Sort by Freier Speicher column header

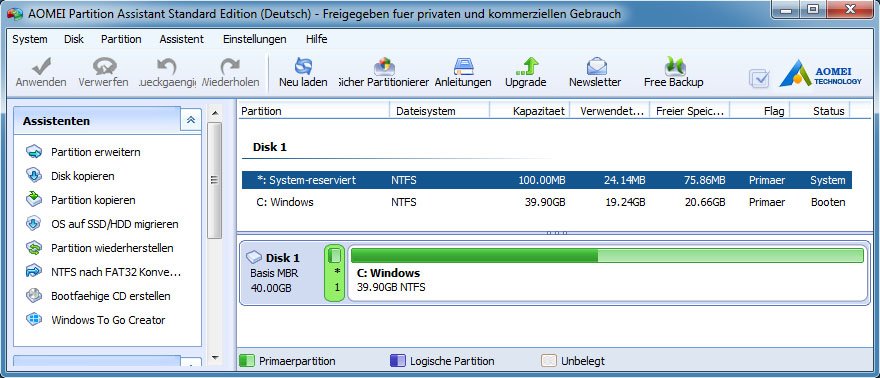(690, 111)
